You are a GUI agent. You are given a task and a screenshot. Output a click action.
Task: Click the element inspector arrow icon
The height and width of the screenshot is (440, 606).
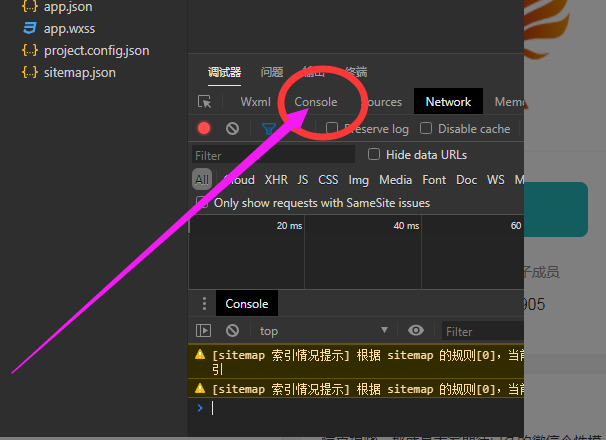tap(205, 102)
